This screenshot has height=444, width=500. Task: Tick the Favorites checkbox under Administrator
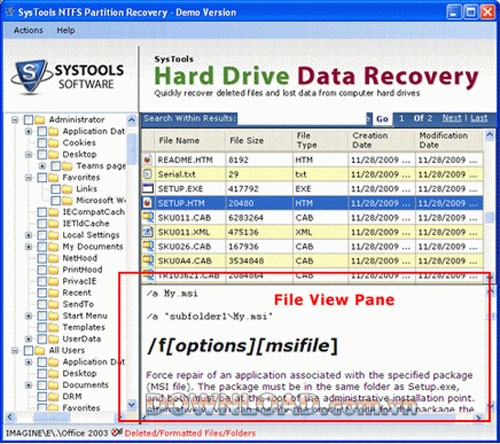click(42, 178)
